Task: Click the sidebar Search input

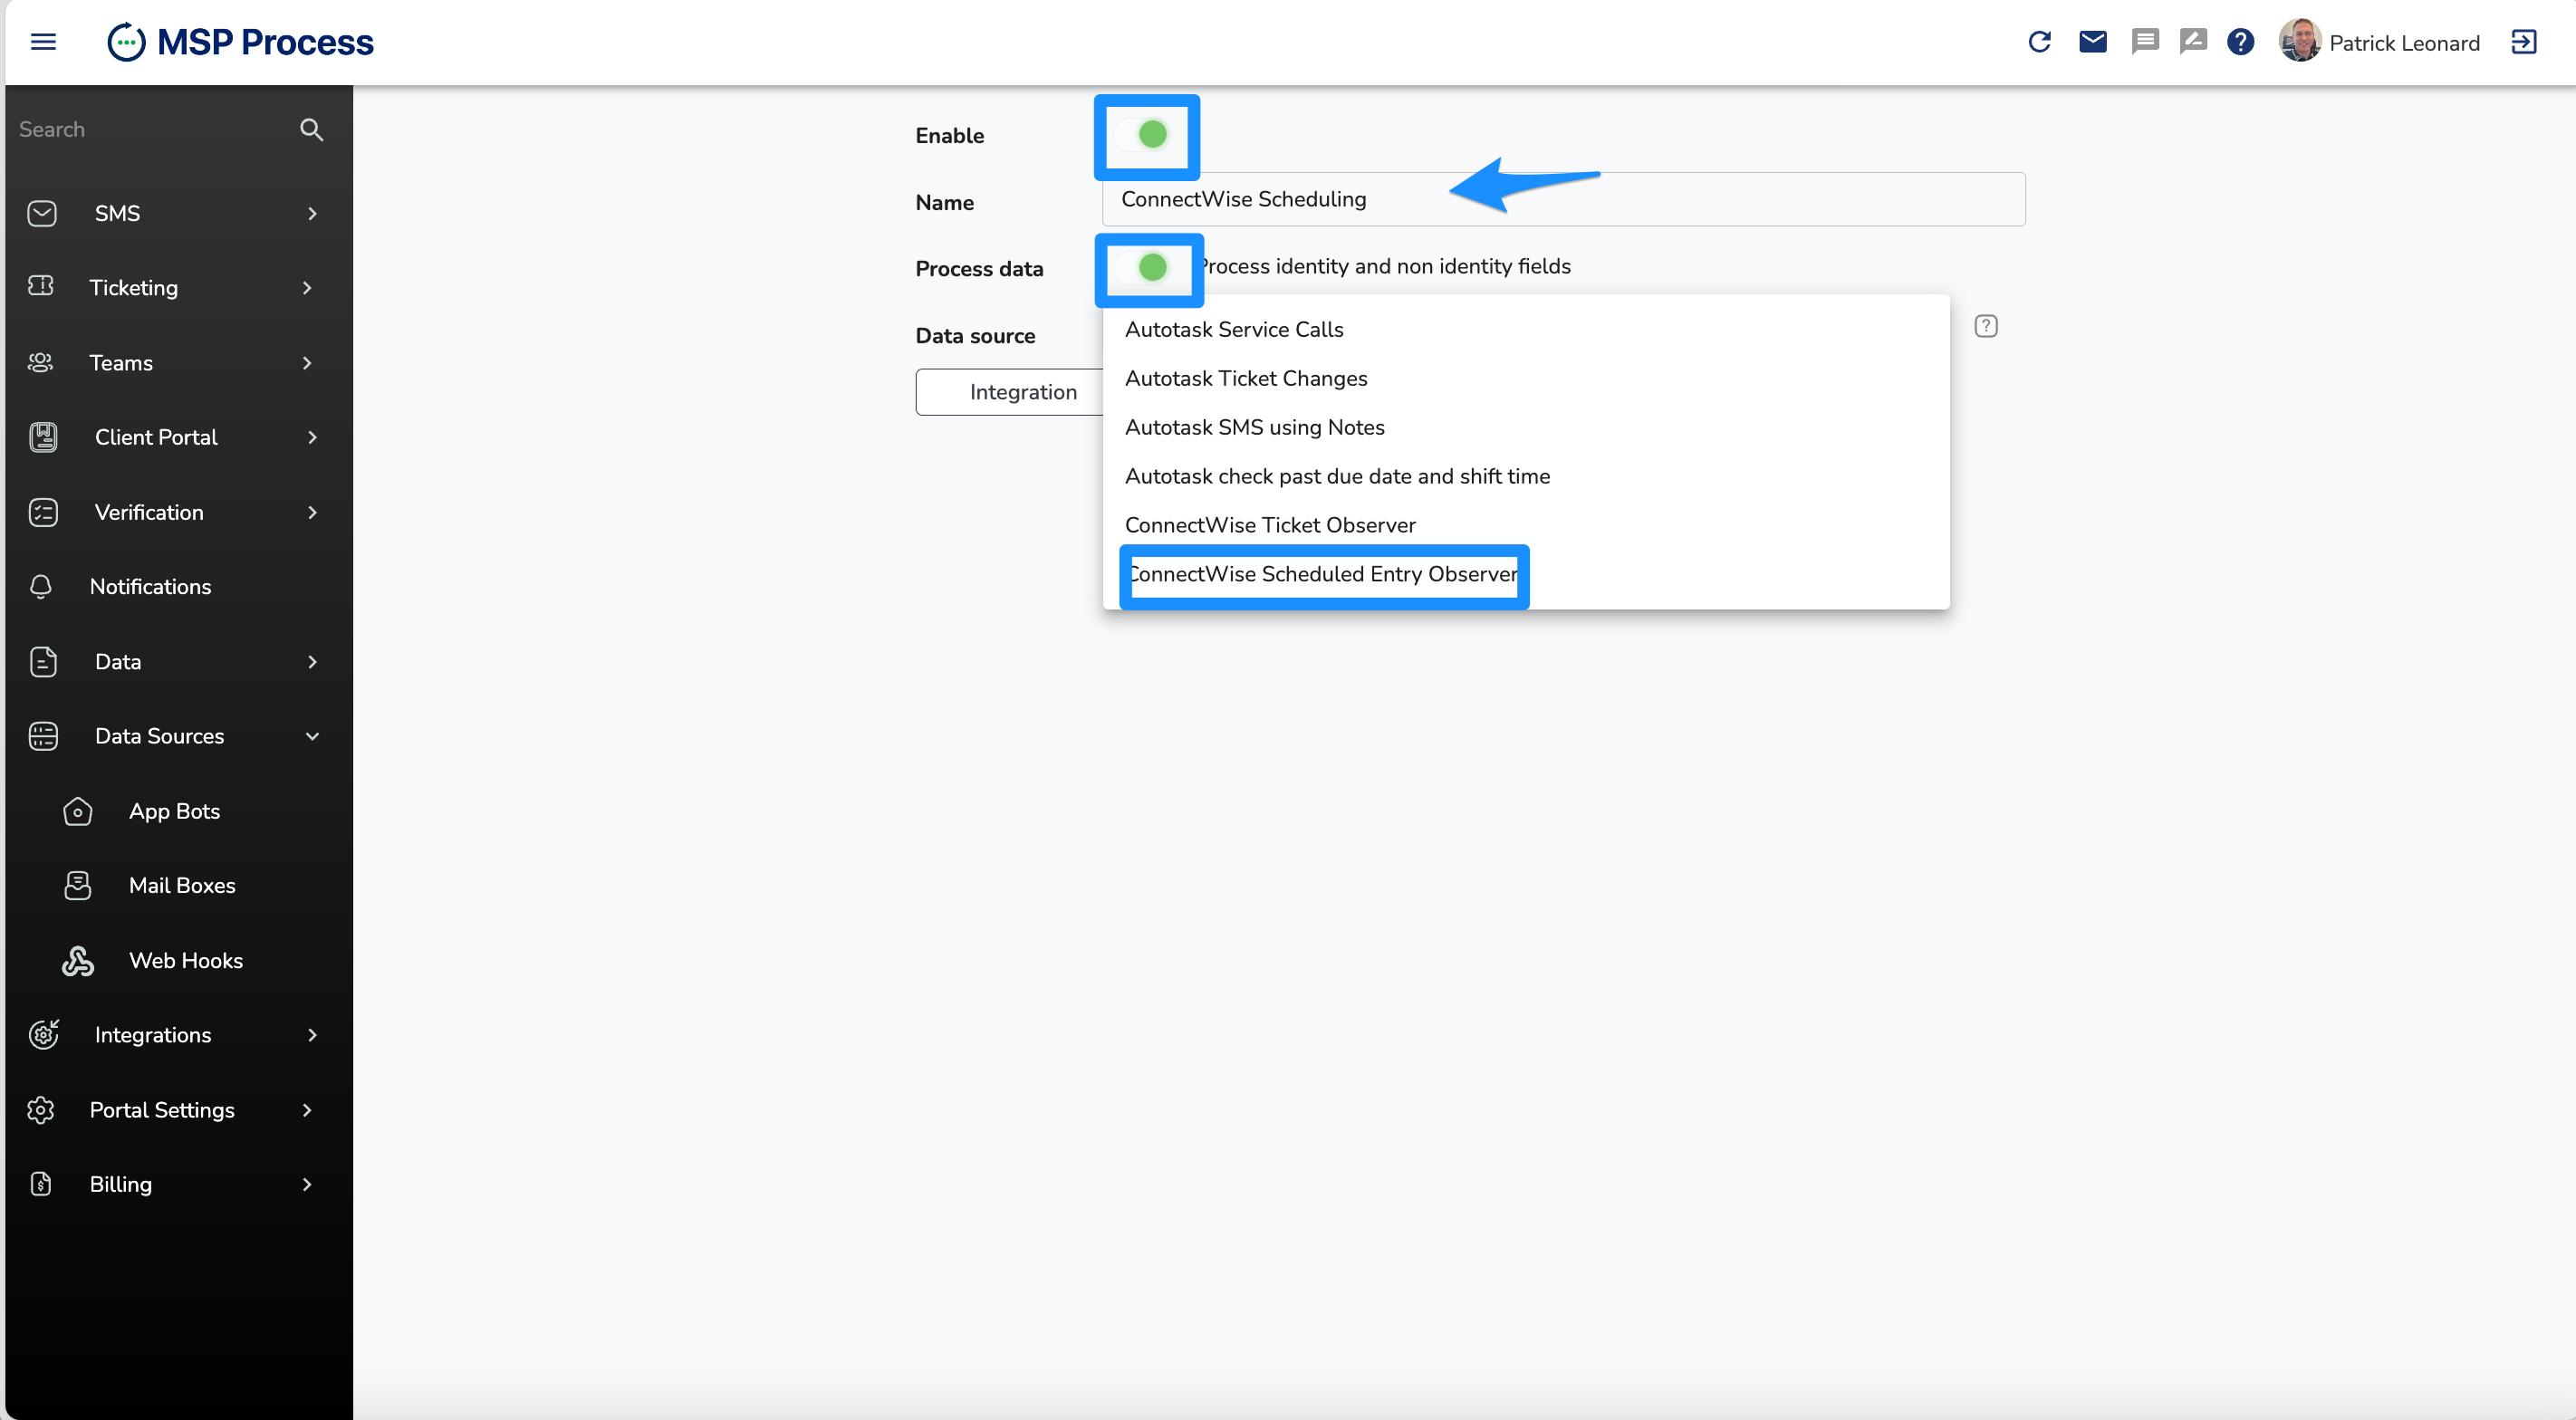Action: tap(150, 130)
